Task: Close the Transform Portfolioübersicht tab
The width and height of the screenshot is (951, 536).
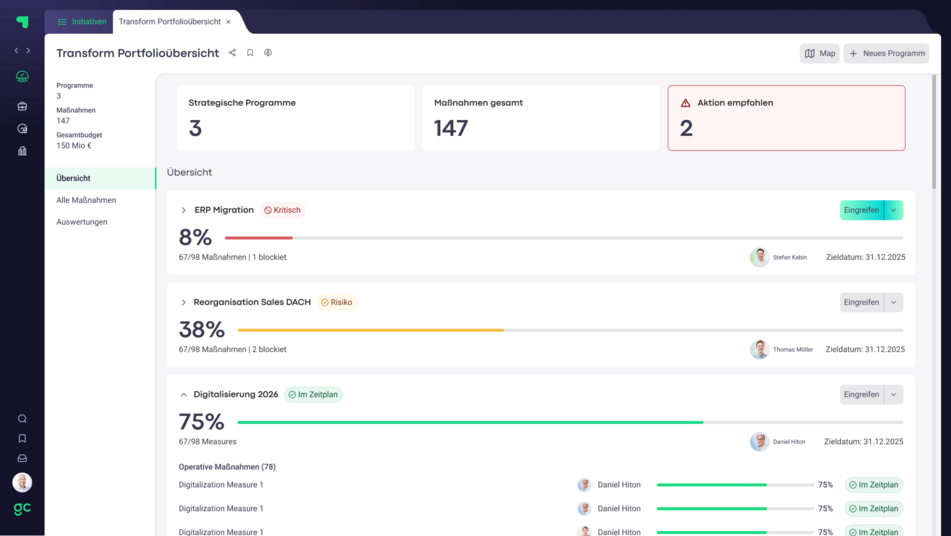Action: [228, 21]
